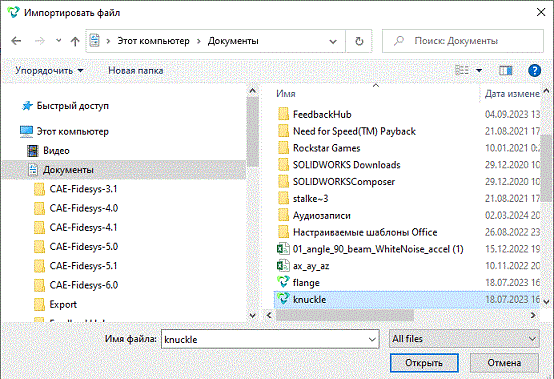This screenshot has height=379, width=554.
Task: Select the Rockstar Games folder icon
Action: (283, 148)
